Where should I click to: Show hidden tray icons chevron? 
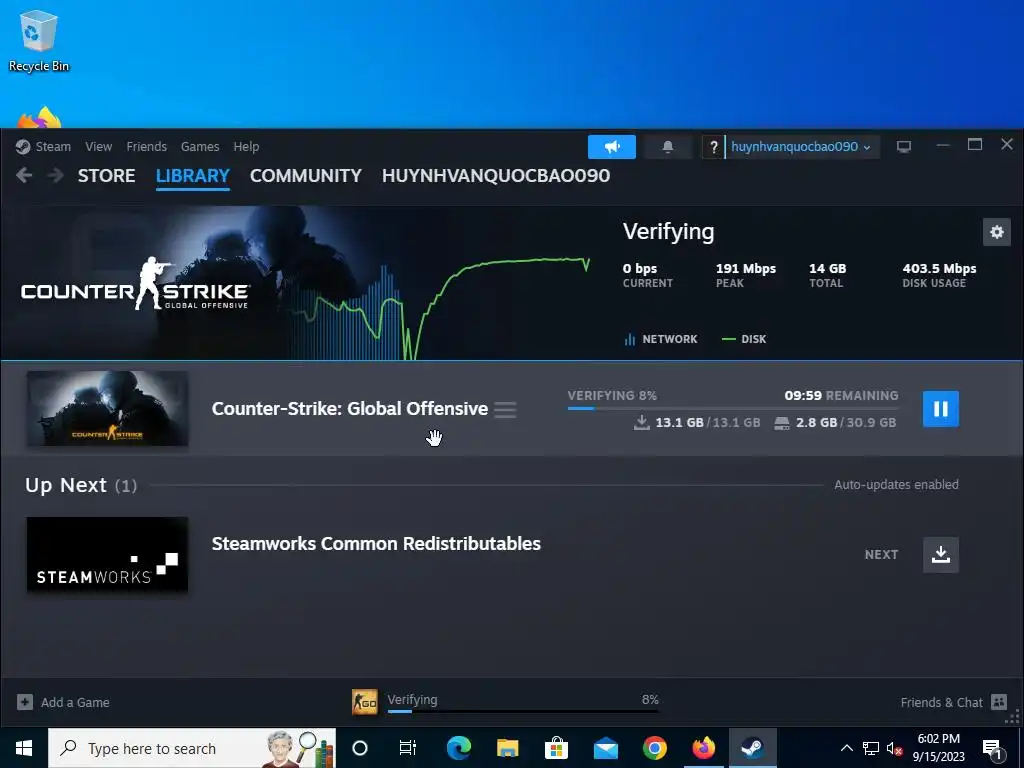click(846, 748)
